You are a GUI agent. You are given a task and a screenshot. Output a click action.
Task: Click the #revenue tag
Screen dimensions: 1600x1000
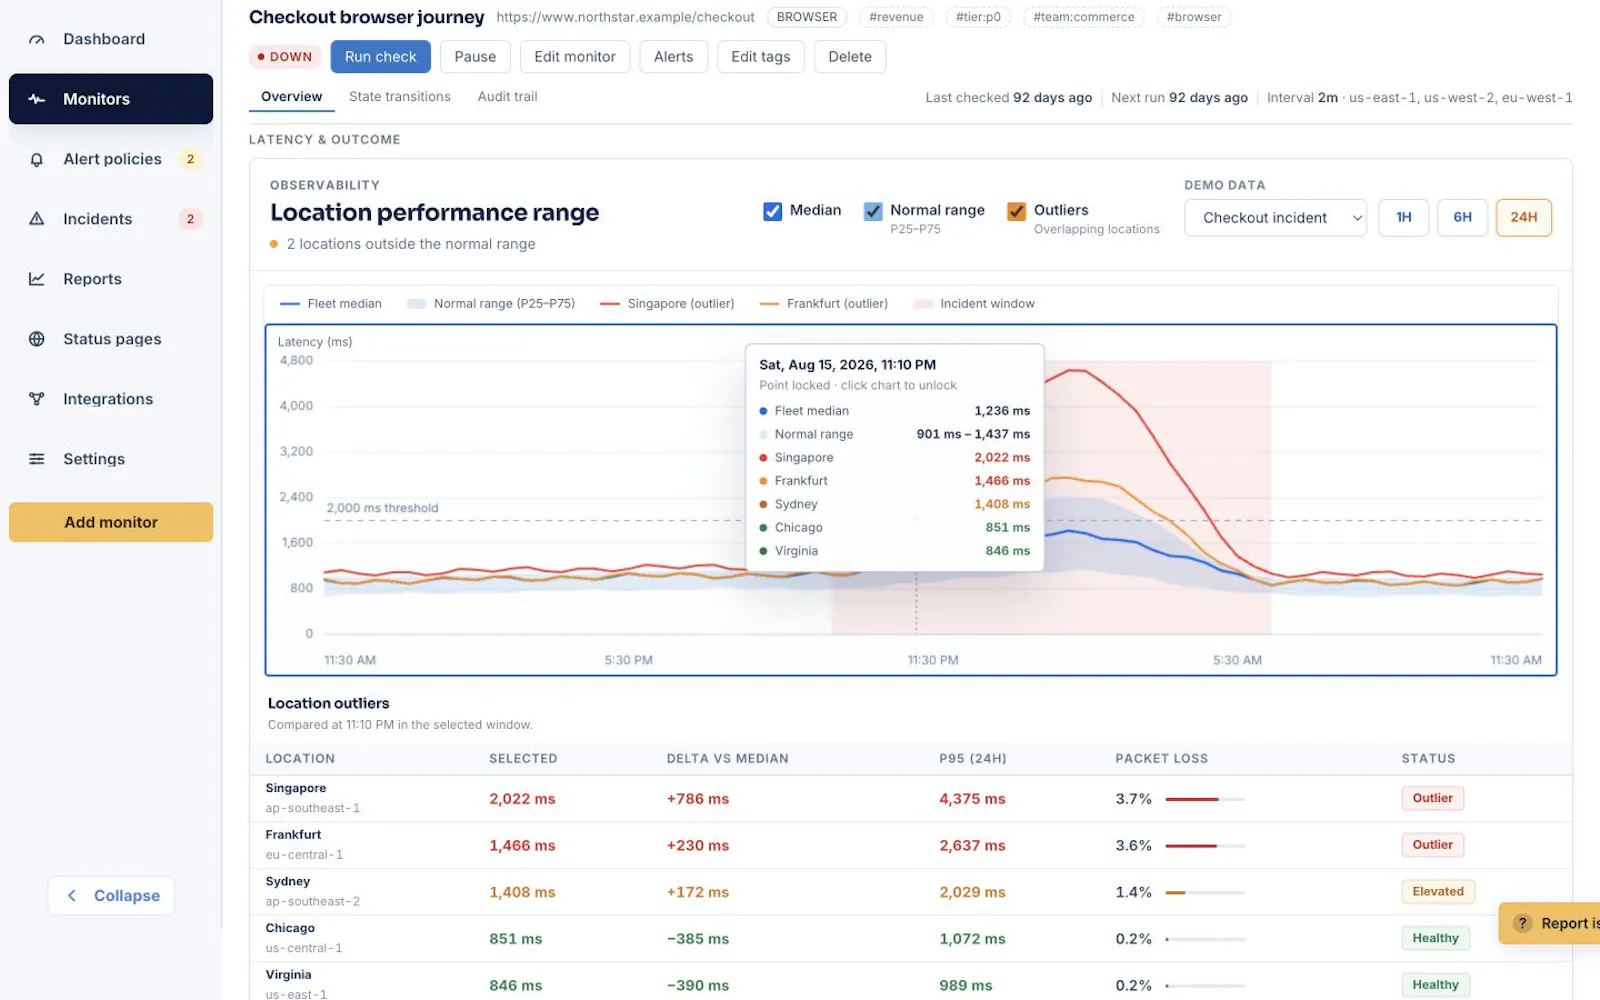click(x=896, y=17)
